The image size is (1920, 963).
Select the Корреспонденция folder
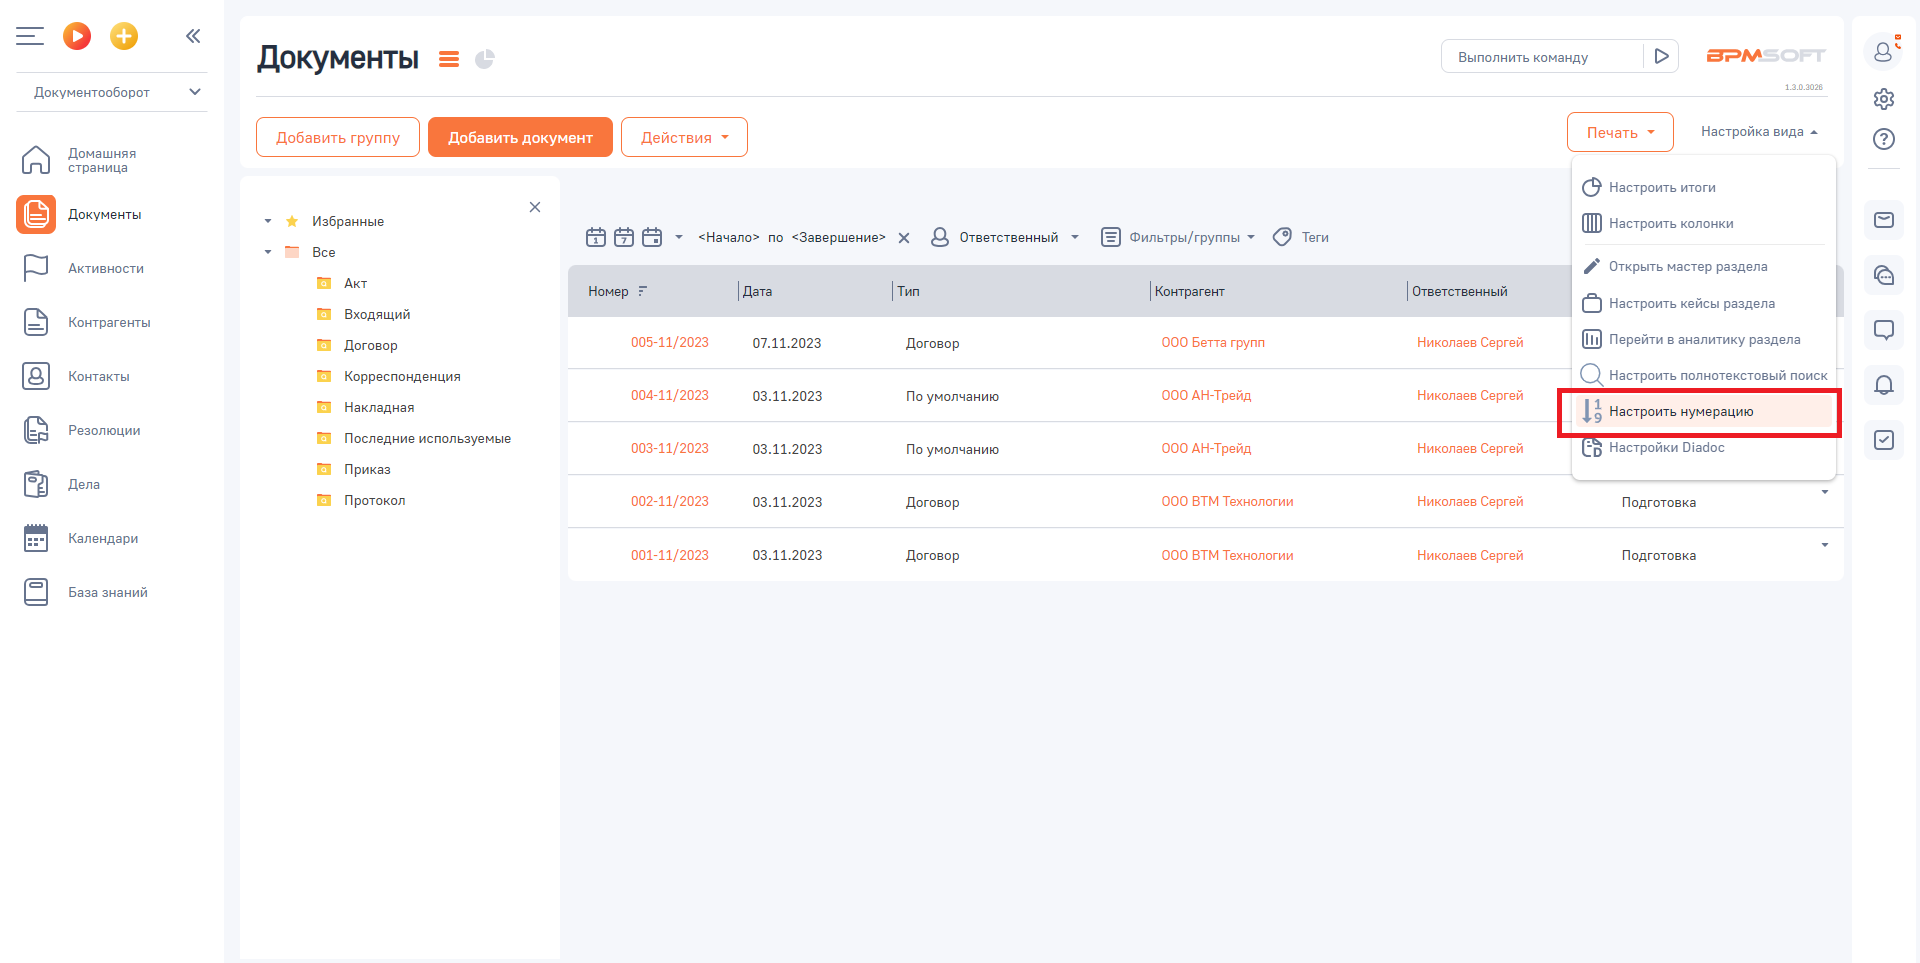coord(402,376)
